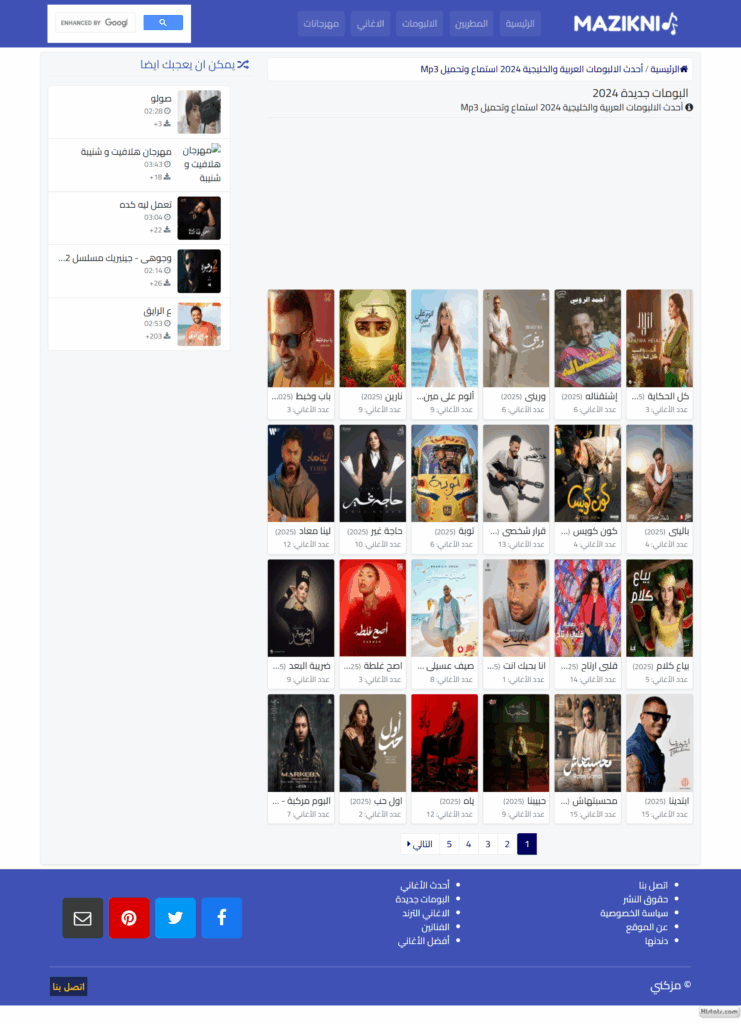
Task: Click footer link دندنها
Action: pos(656,941)
